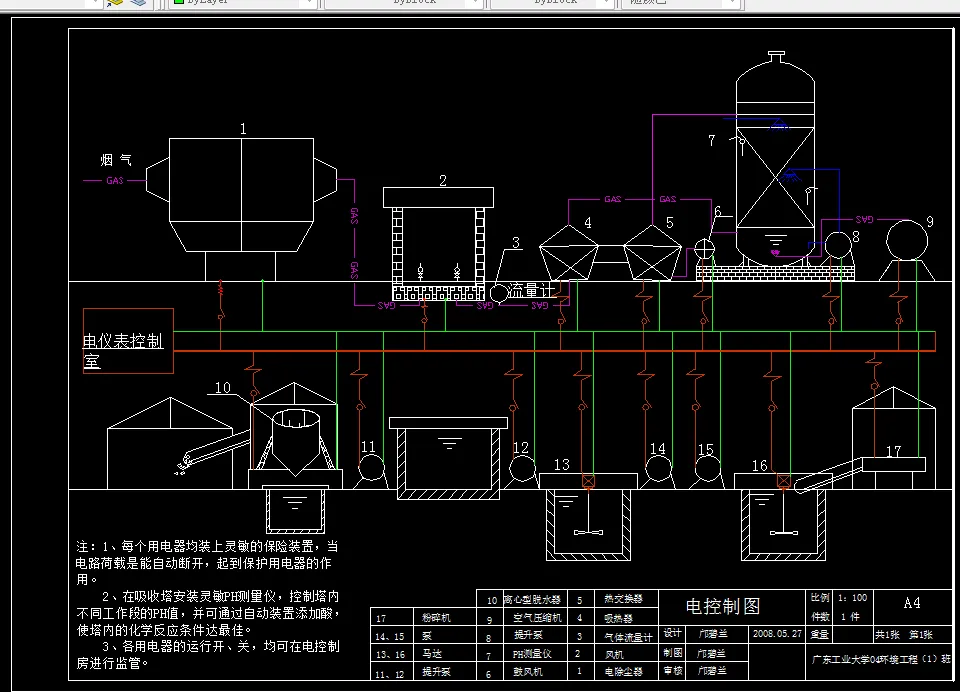Select the 14、15 number cell in parts list
Screen dimensions: 960x692
[389, 636]
